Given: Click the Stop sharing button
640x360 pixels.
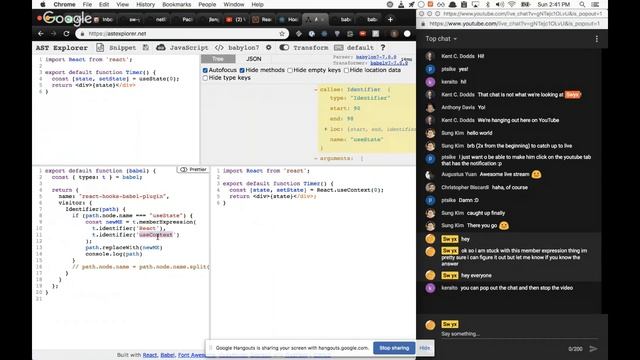Looking at the screenshot, I should pos(394,348).
